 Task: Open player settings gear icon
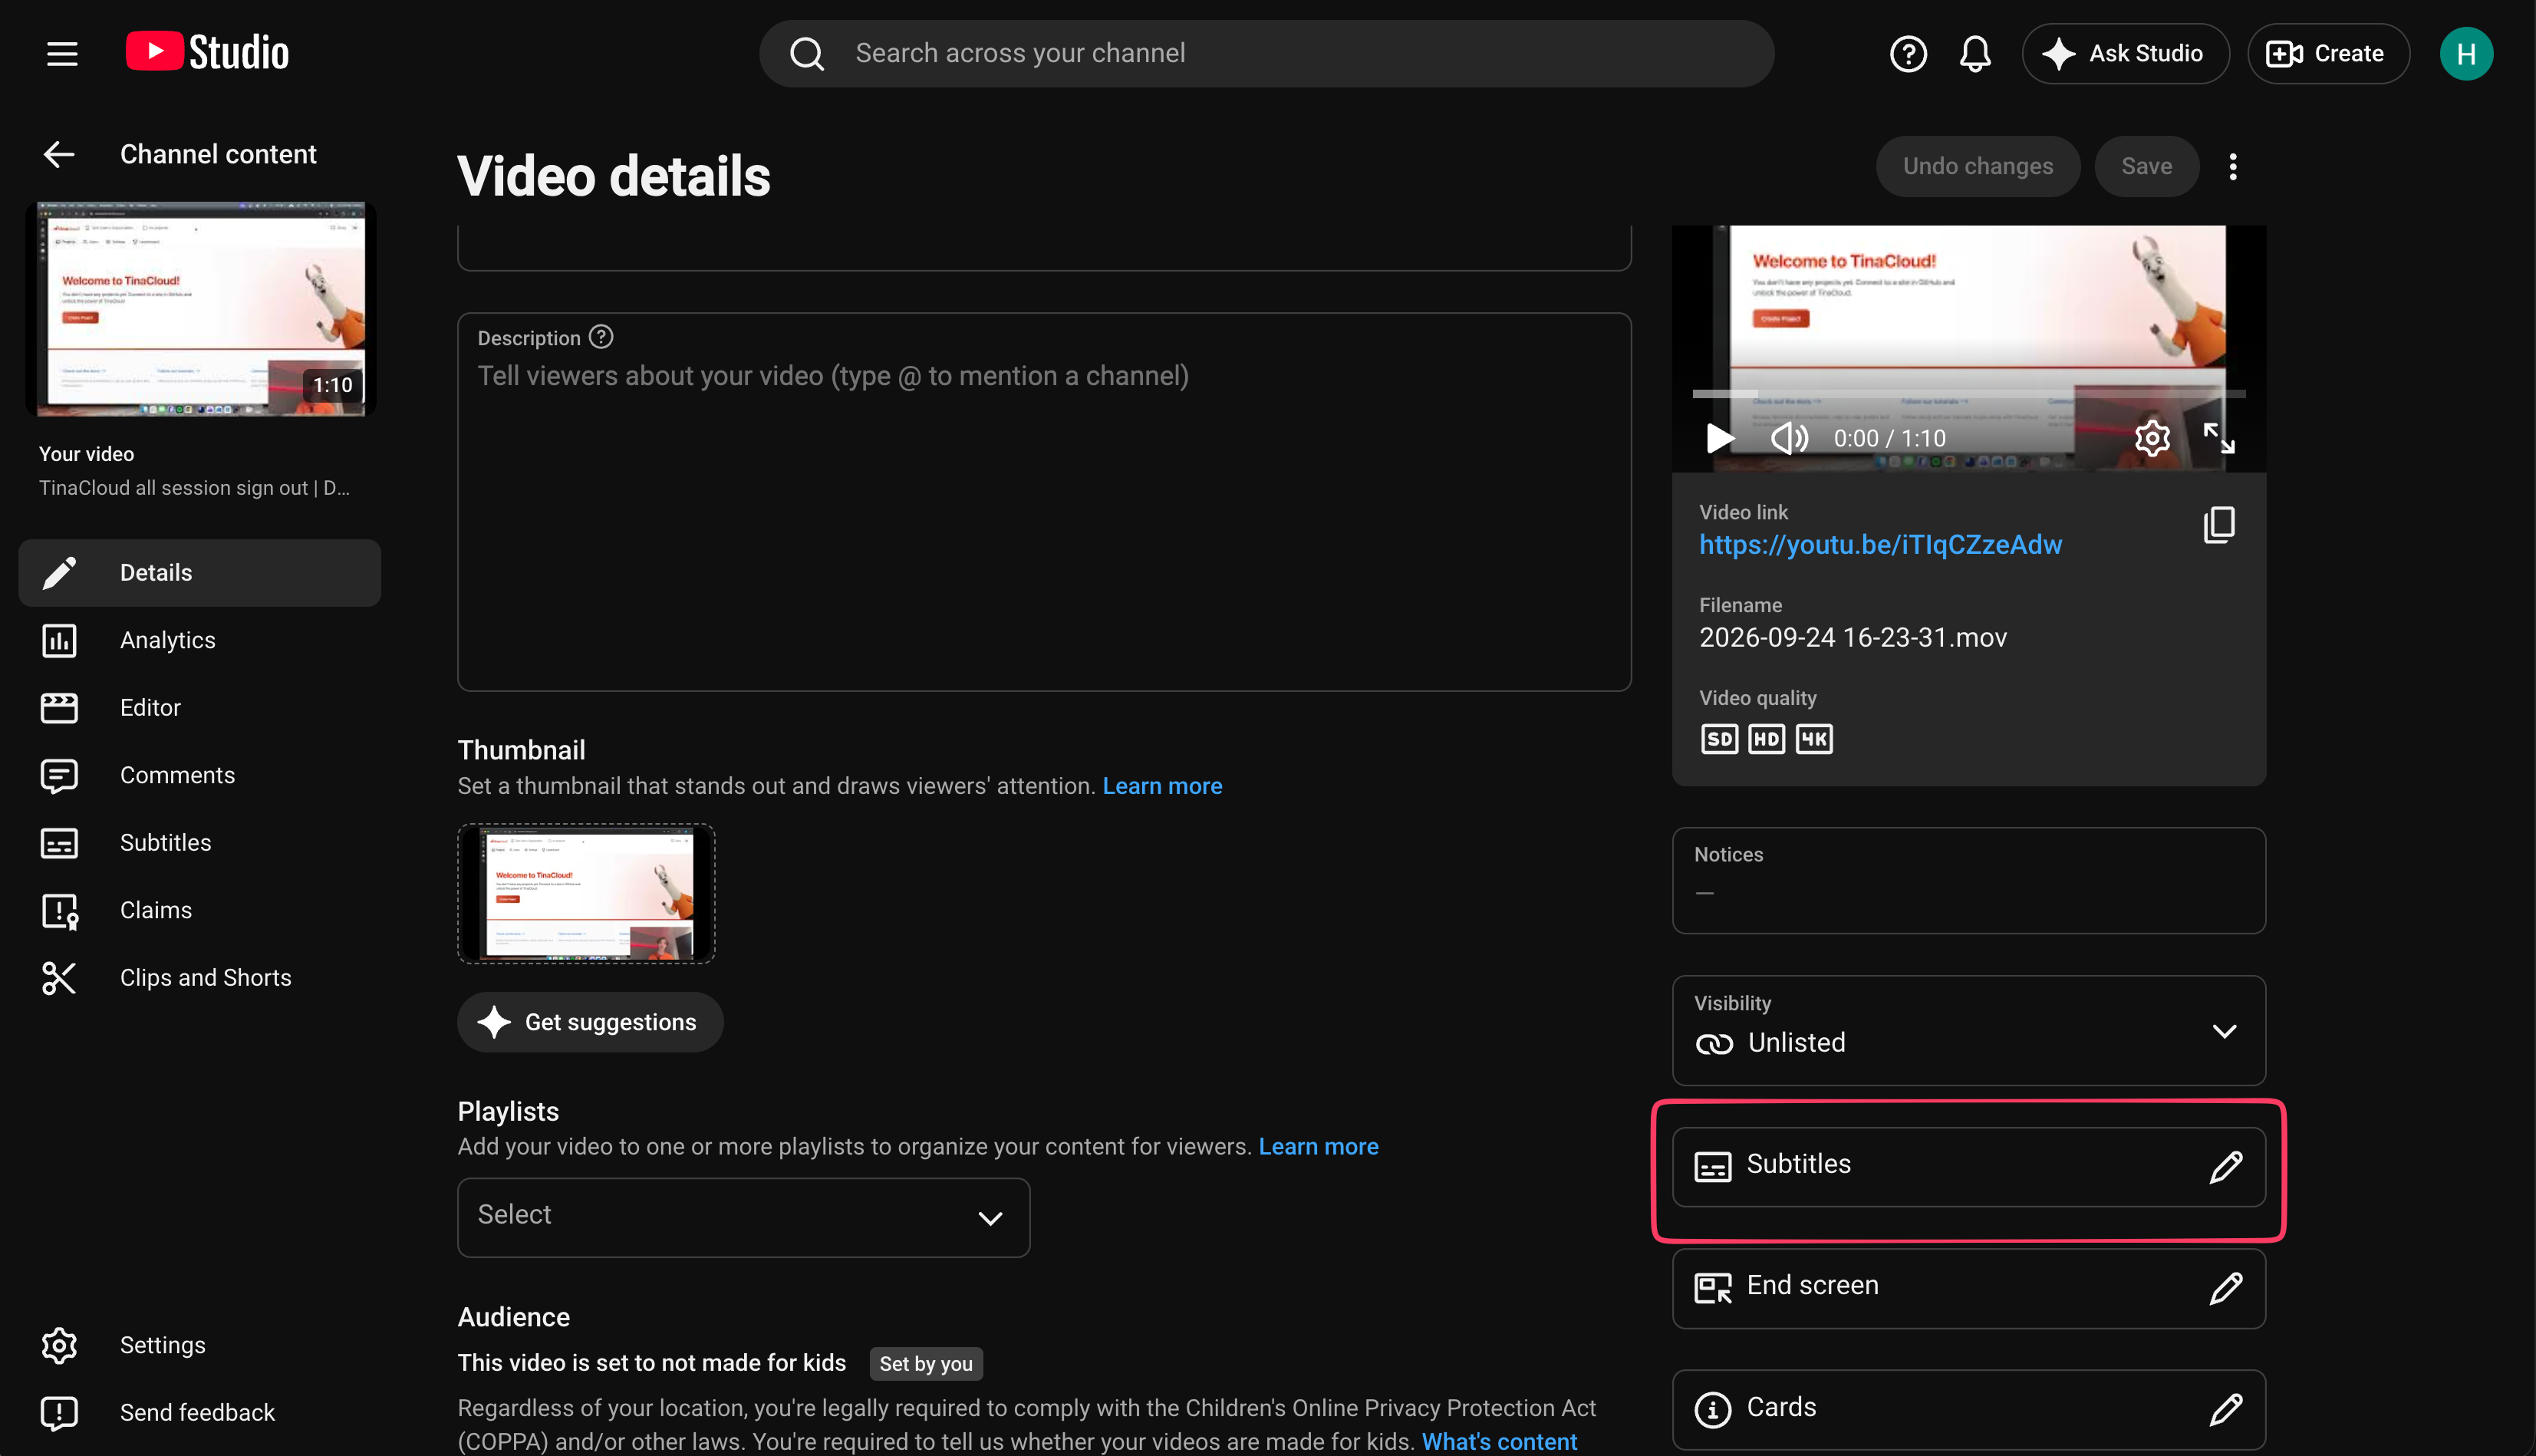click(2152, 438)
